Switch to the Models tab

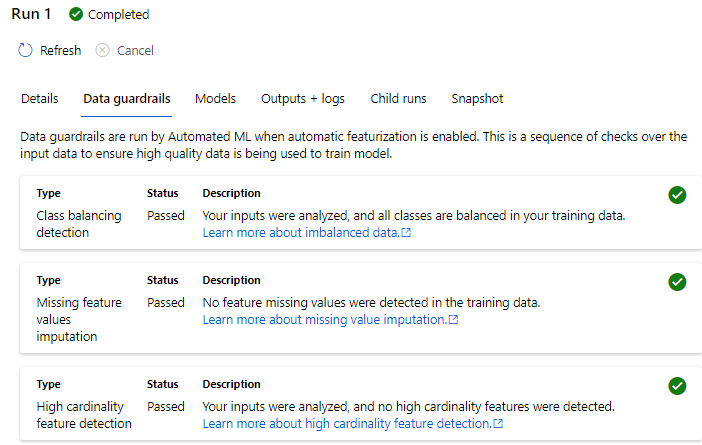215,99
